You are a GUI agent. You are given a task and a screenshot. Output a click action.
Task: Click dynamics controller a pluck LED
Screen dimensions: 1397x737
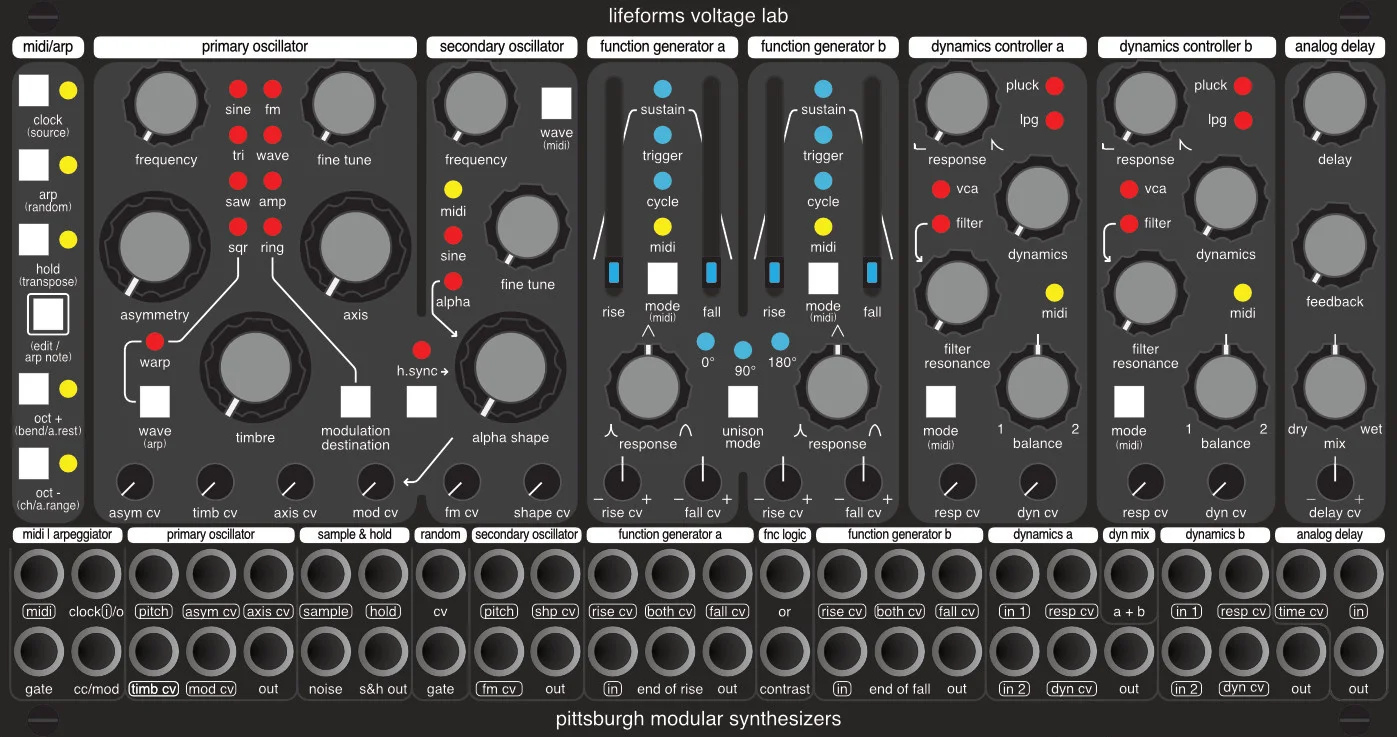(x=1055, y=86)
